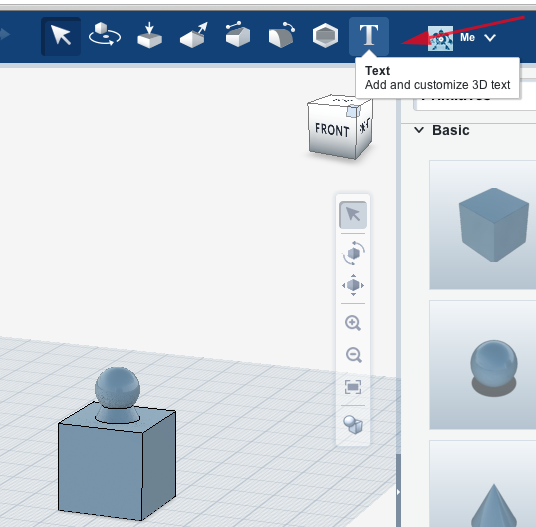Image resolution: width=536 pixels, height=527 pixels.
Task: Click the Basic section heading
Action: (451, 130)
